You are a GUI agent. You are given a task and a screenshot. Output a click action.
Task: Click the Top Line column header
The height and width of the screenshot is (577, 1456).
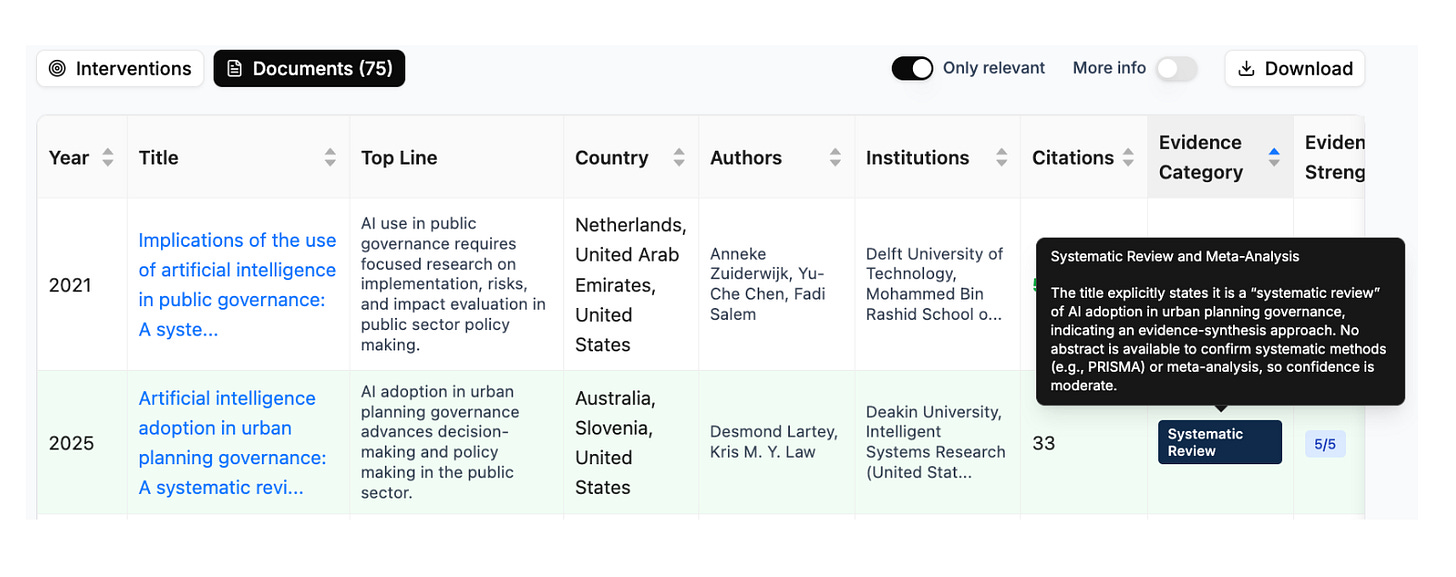click(x=399, y=157)
